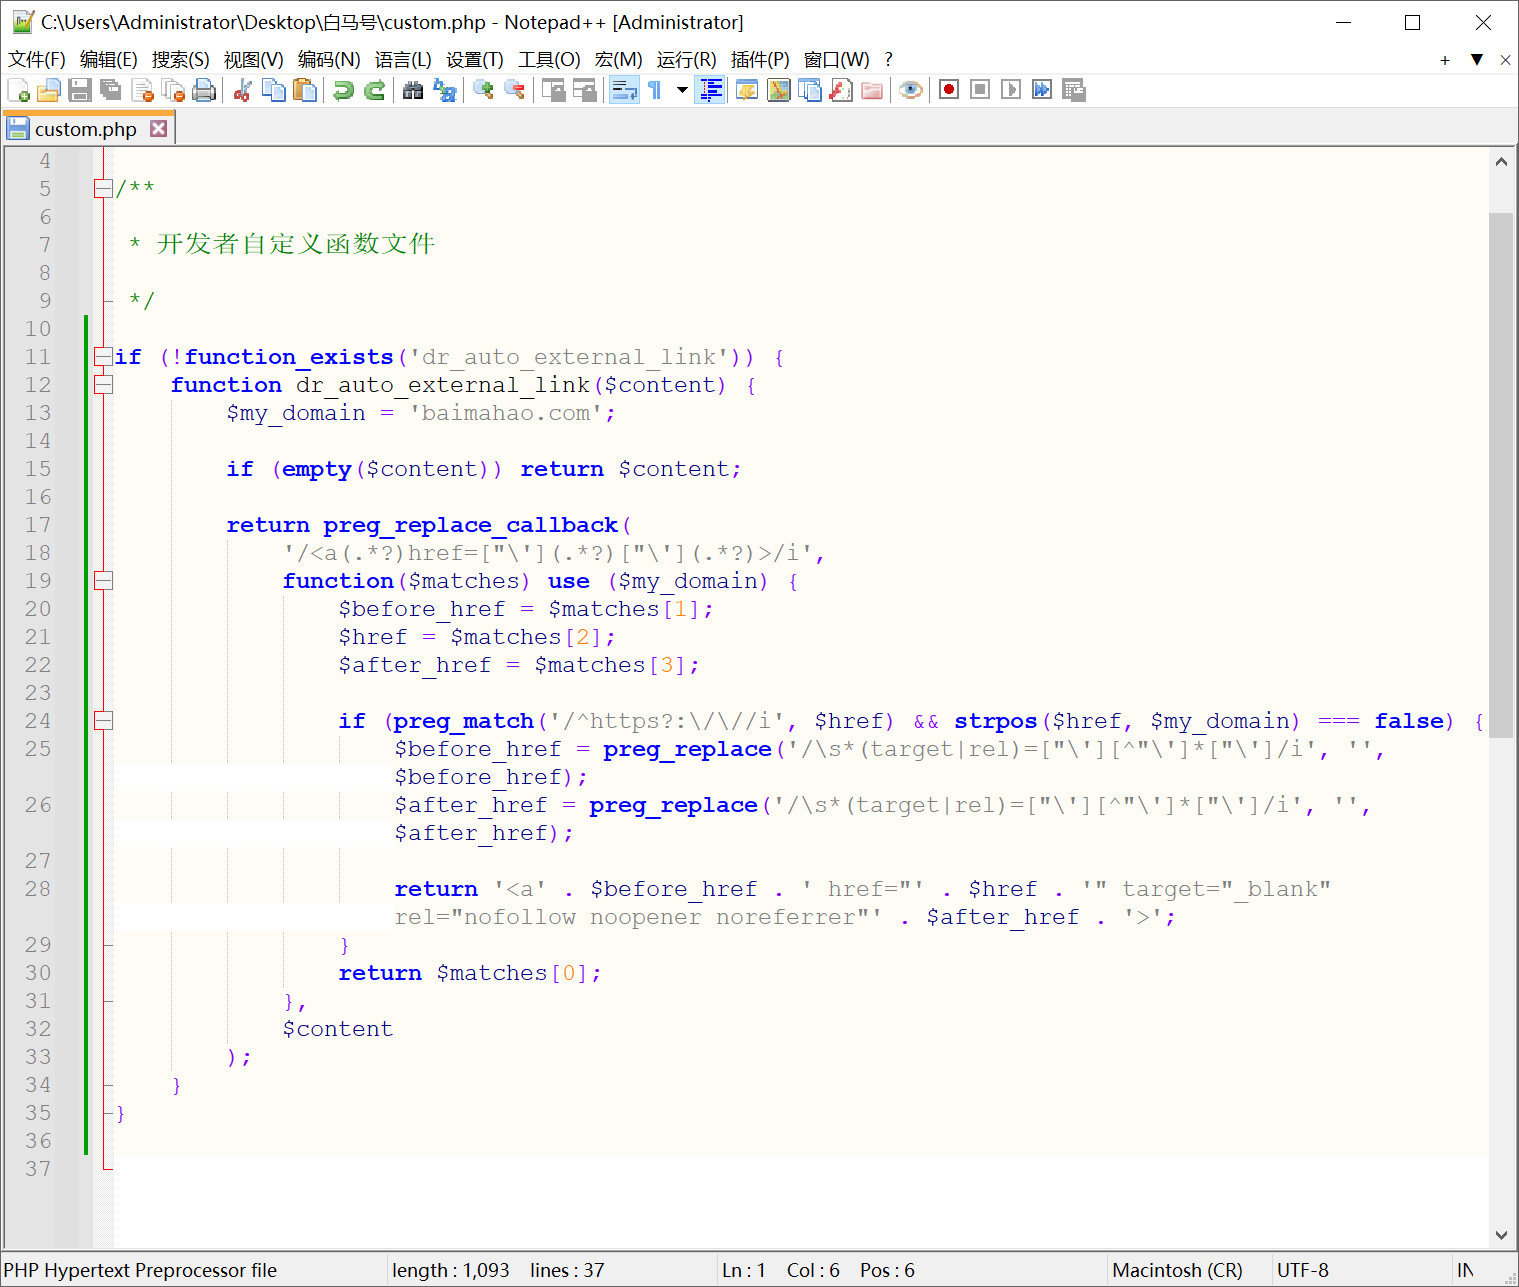Toggle the indent guide toolbar button
Screen dimensions: 1519x1287
[x=711, y=90]
